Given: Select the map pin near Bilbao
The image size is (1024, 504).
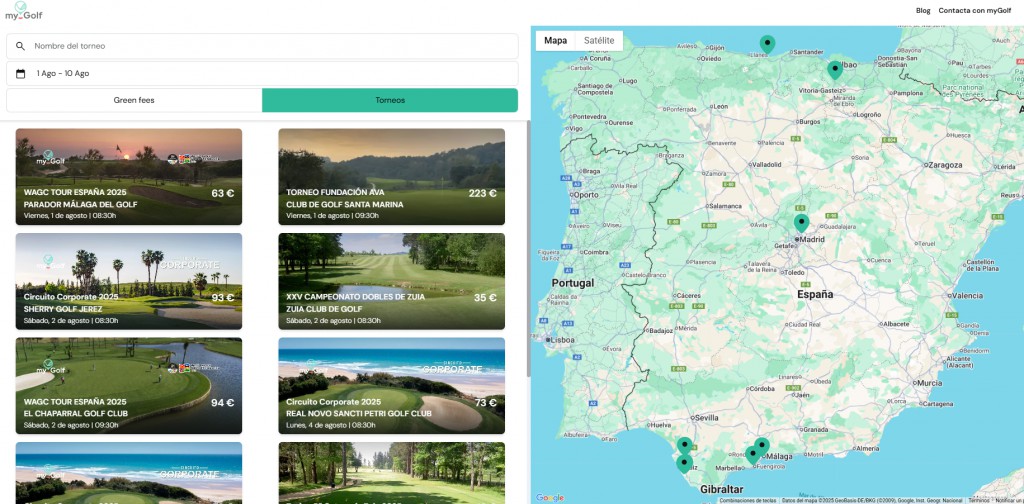Looking at the screenshot, I should tap(835, 70).
